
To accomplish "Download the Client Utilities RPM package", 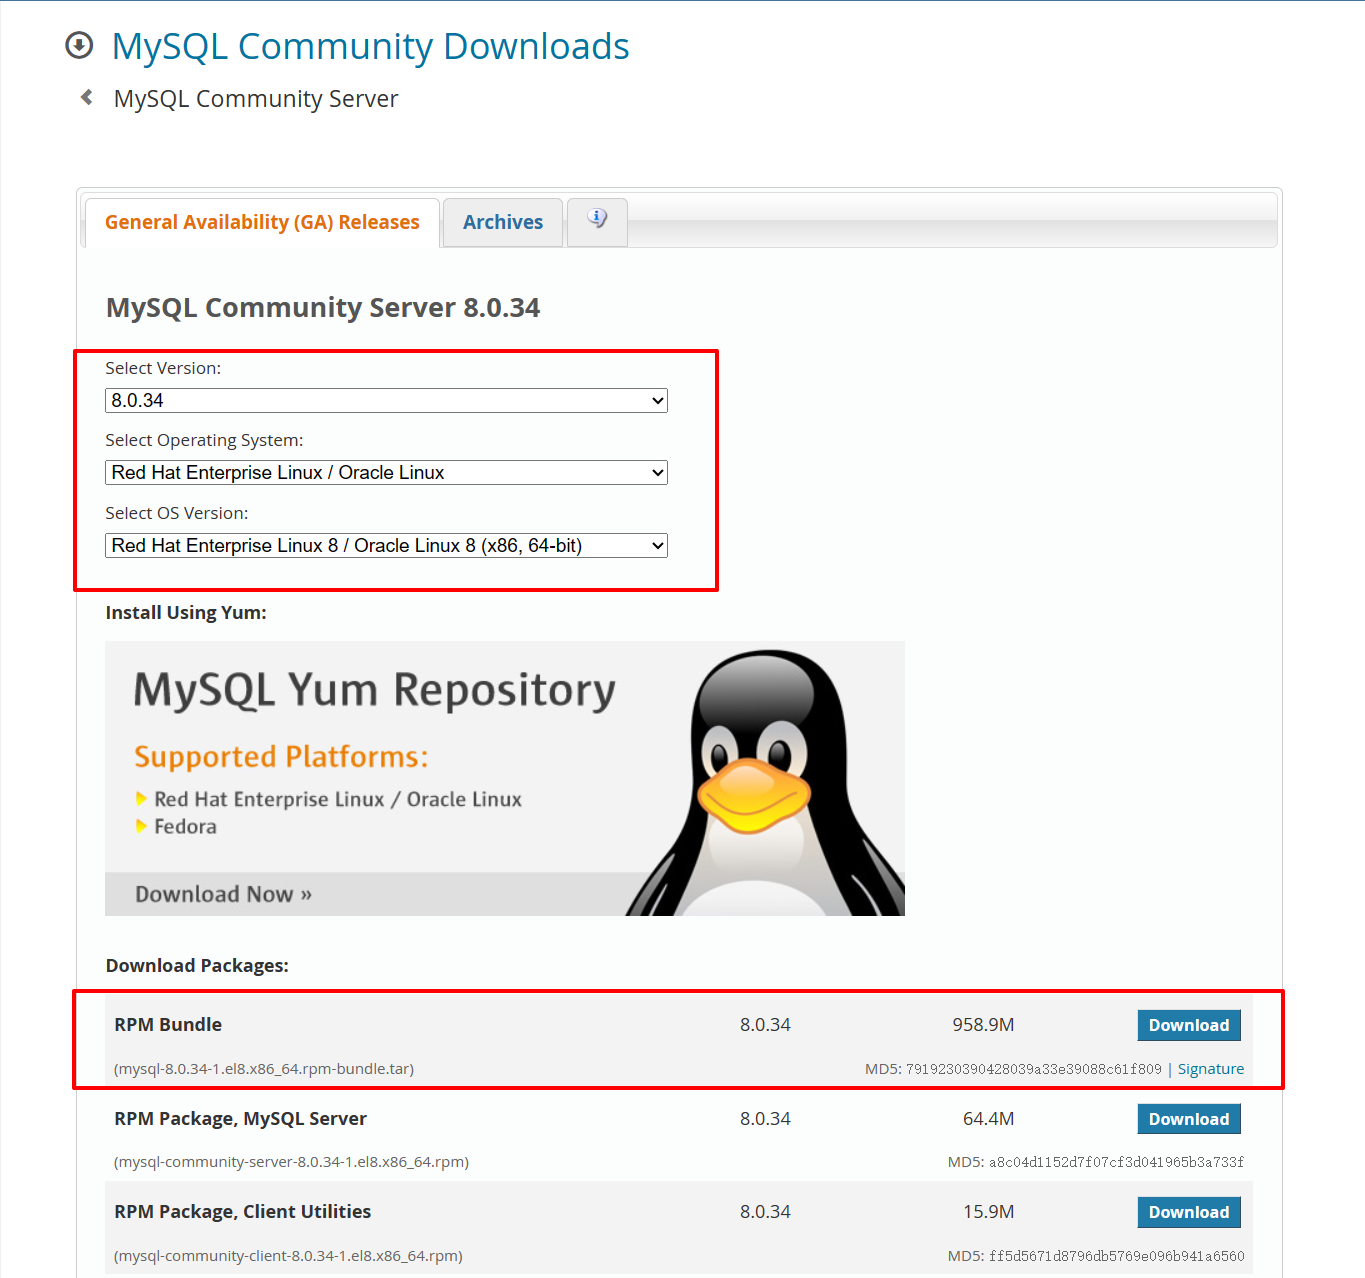I will coord(1188,1212).
